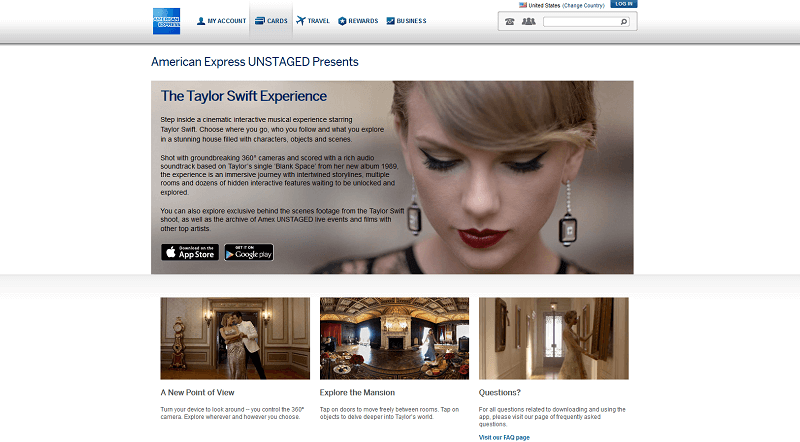Open the Rewards menu
The width and height of the screenshot is (800, 442).
click(358, 21)
